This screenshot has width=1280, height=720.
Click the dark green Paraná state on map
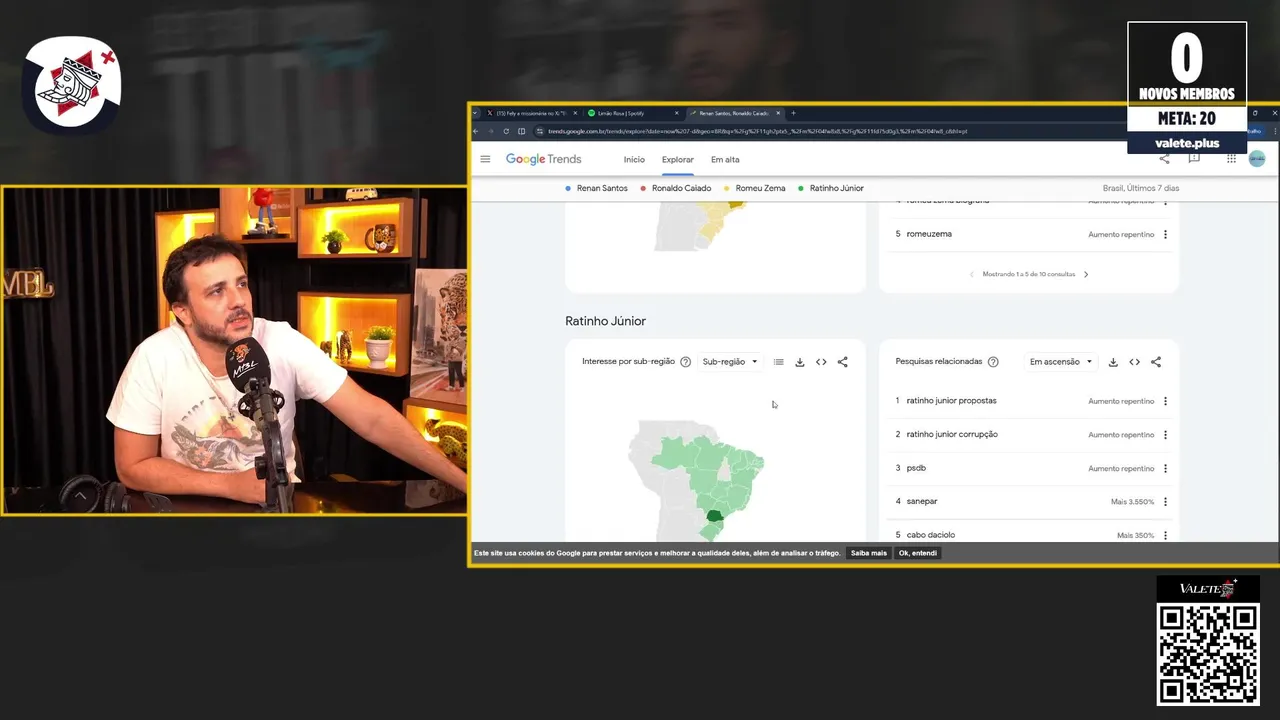coord(714,516)
